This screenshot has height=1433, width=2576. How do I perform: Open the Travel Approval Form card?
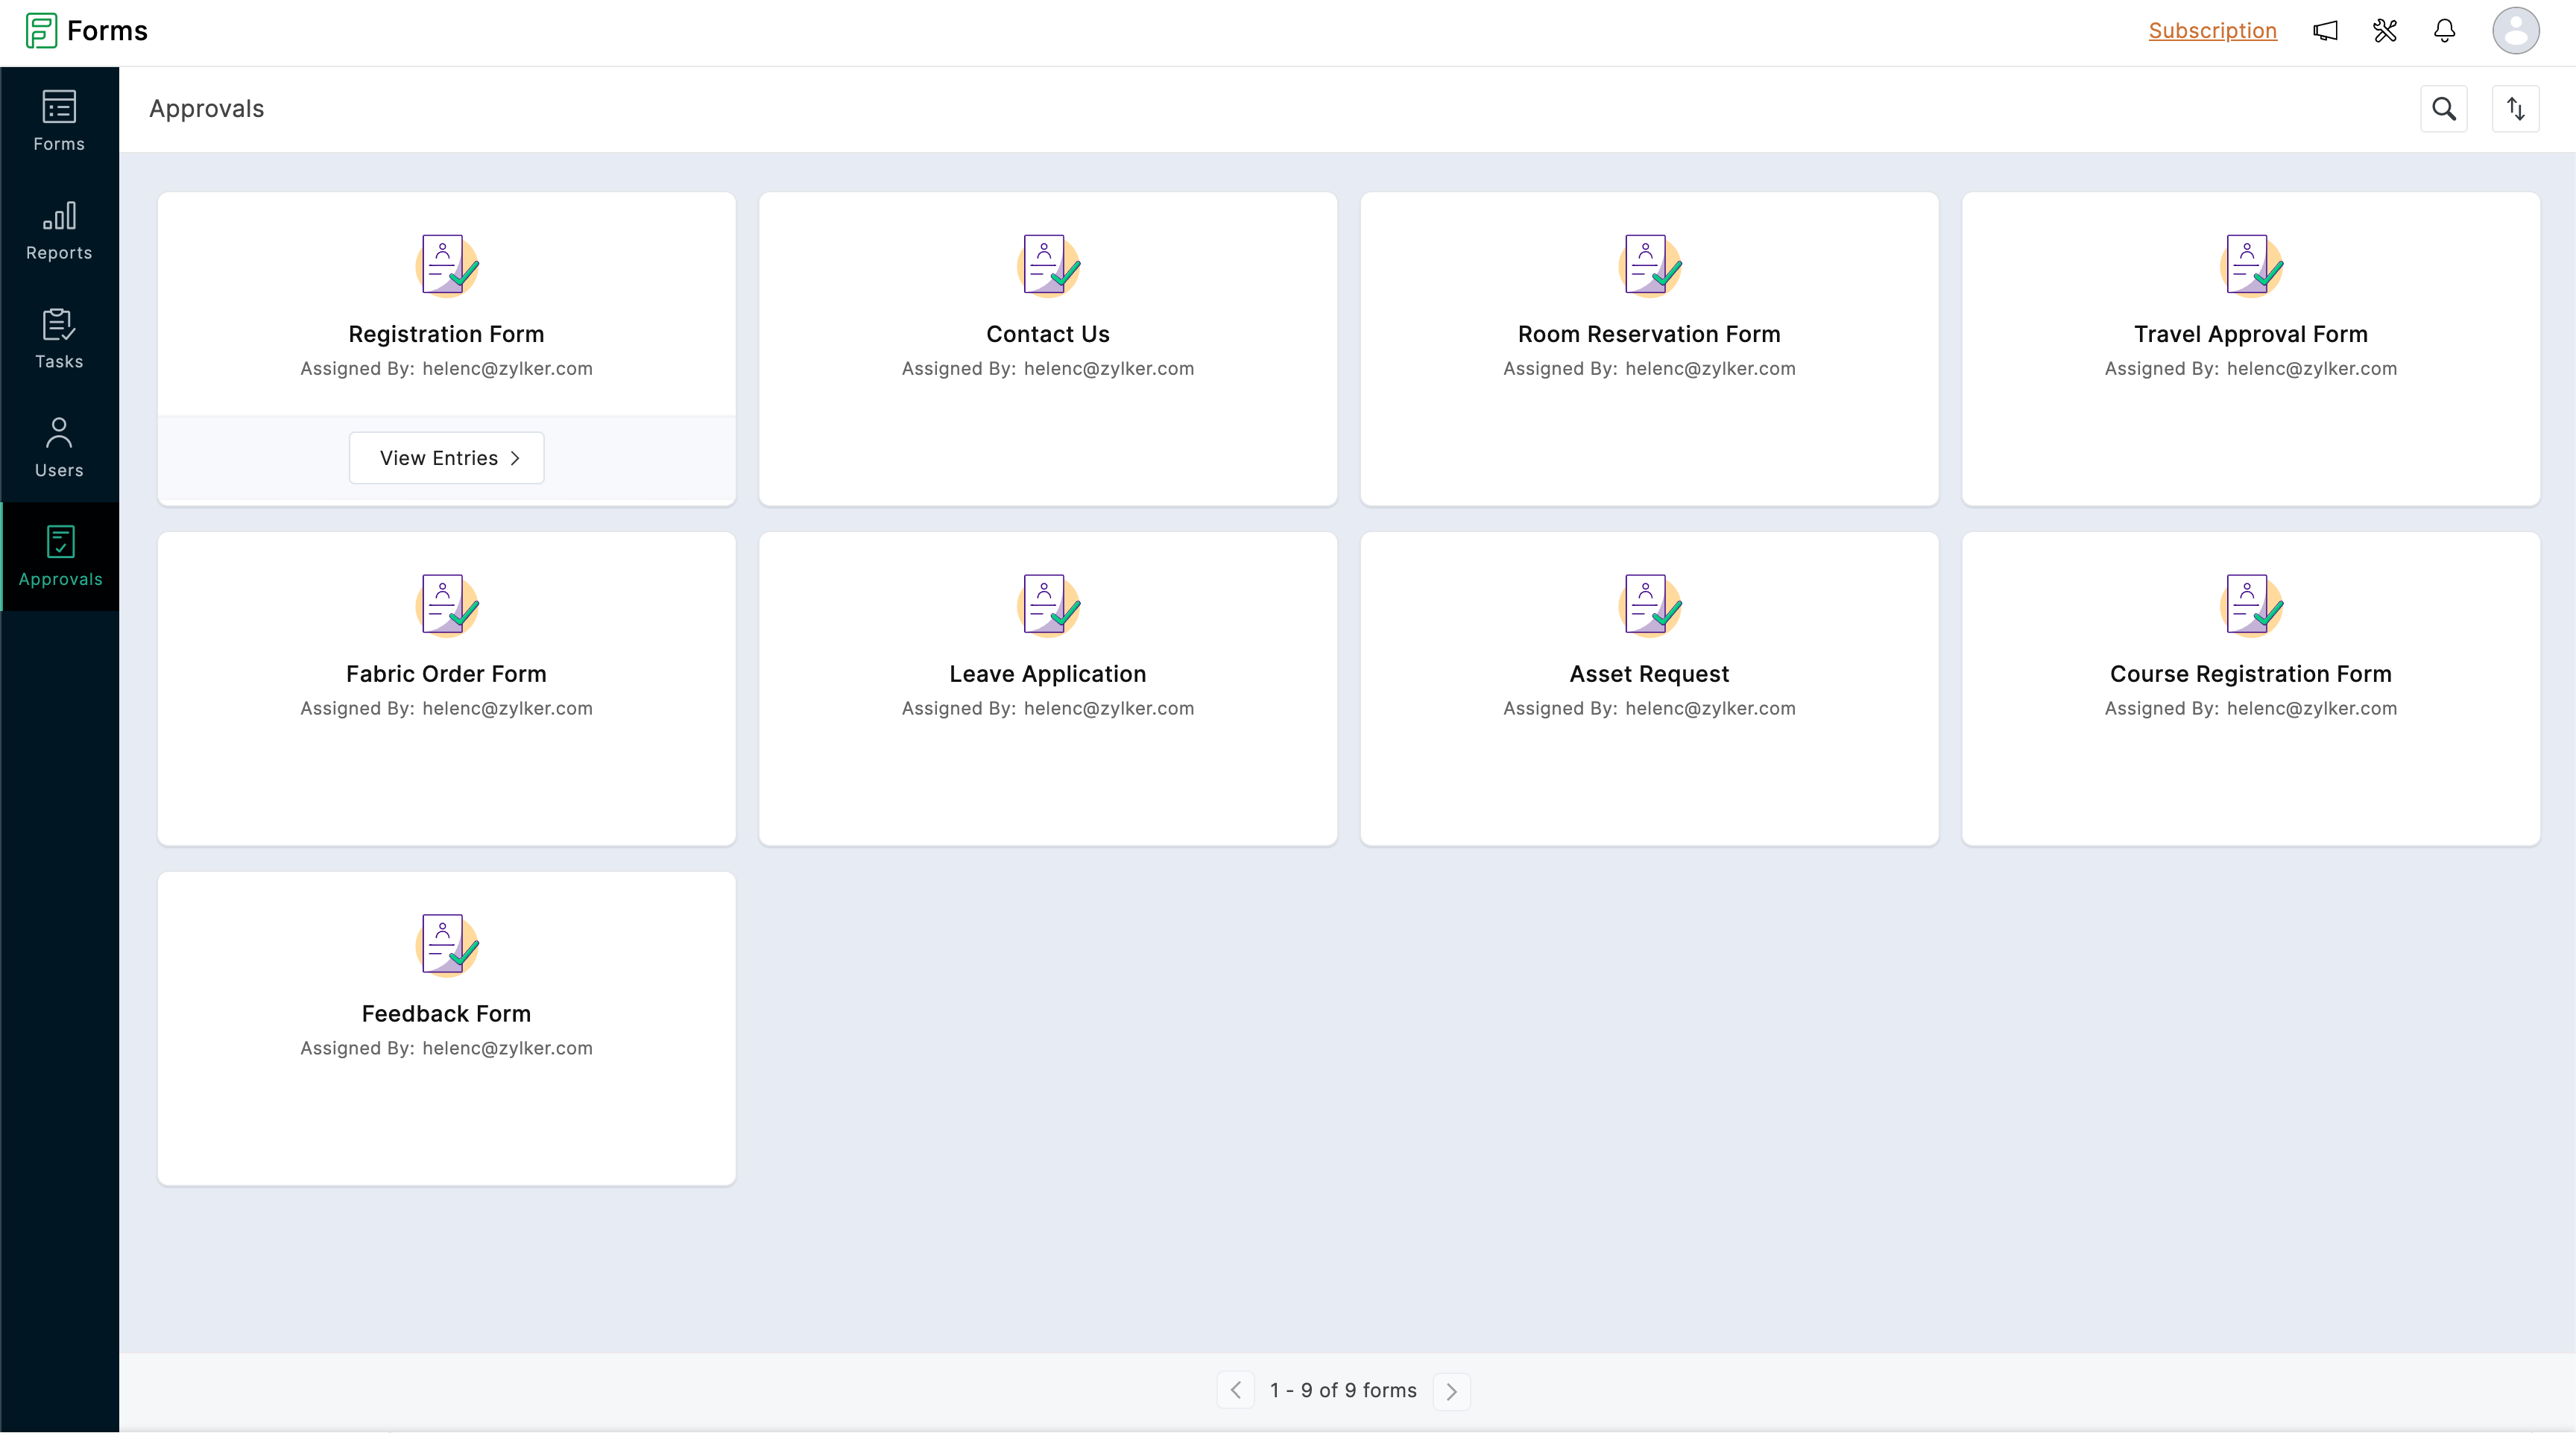(x=2250, y=334)
